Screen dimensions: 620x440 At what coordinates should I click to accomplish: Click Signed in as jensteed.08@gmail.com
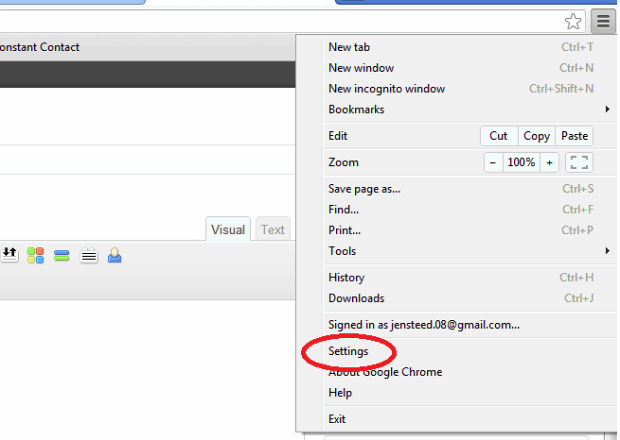pyautogui.click(x=470, y=325)
